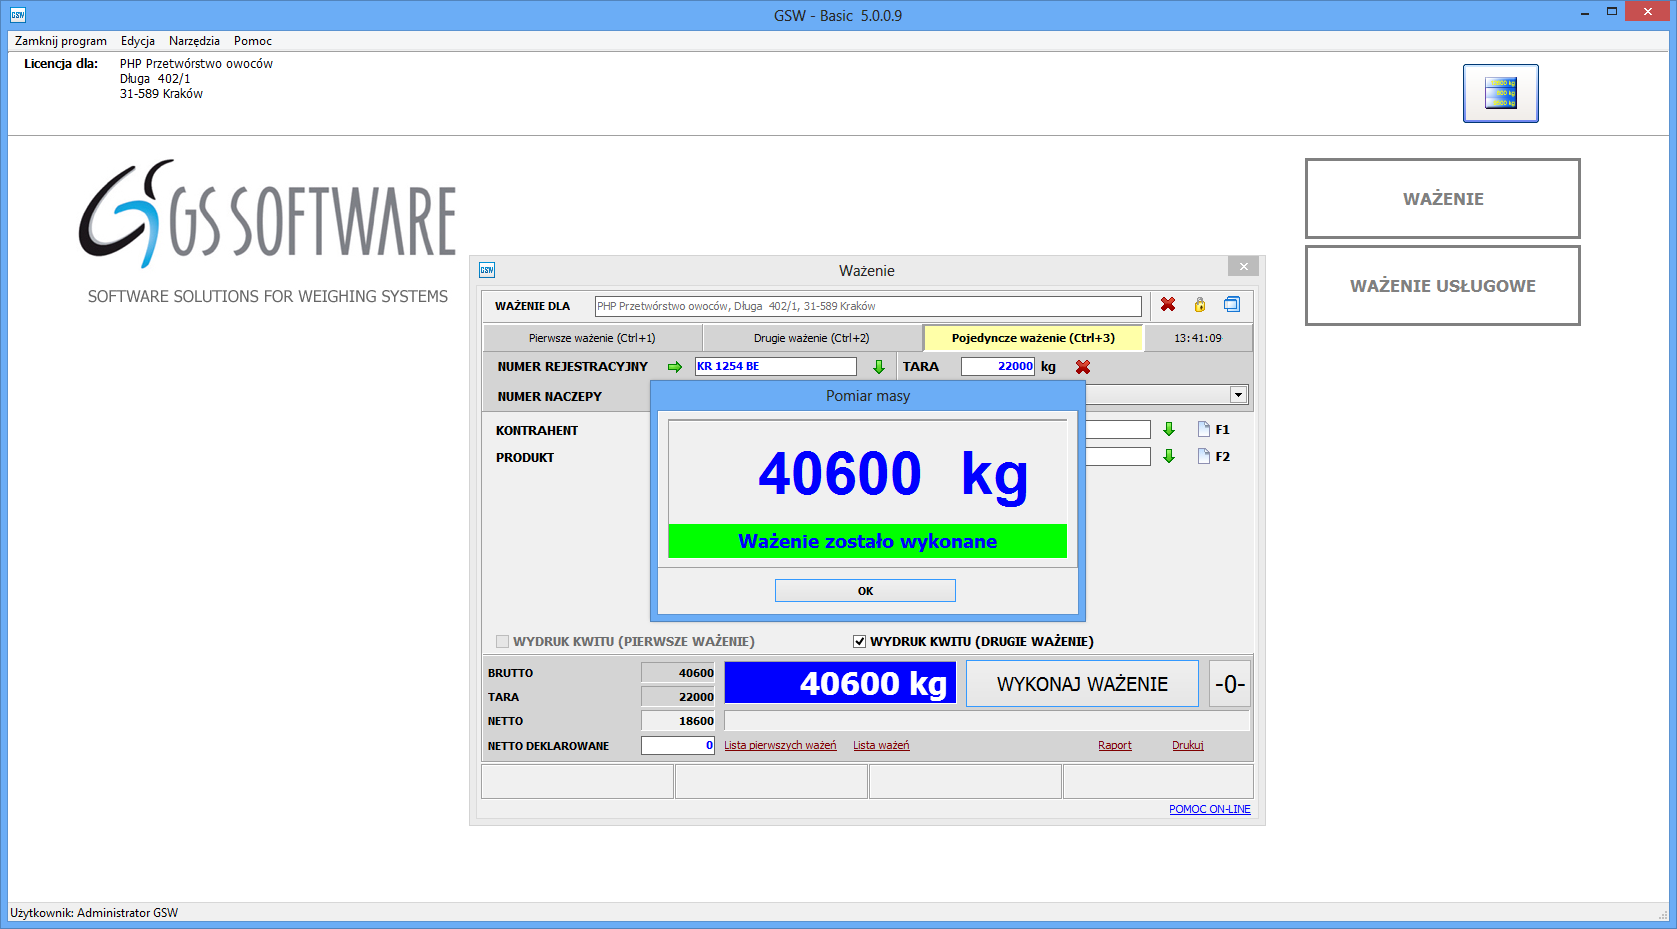Click the padlock icon in Ważenie header

point(1200,305)
